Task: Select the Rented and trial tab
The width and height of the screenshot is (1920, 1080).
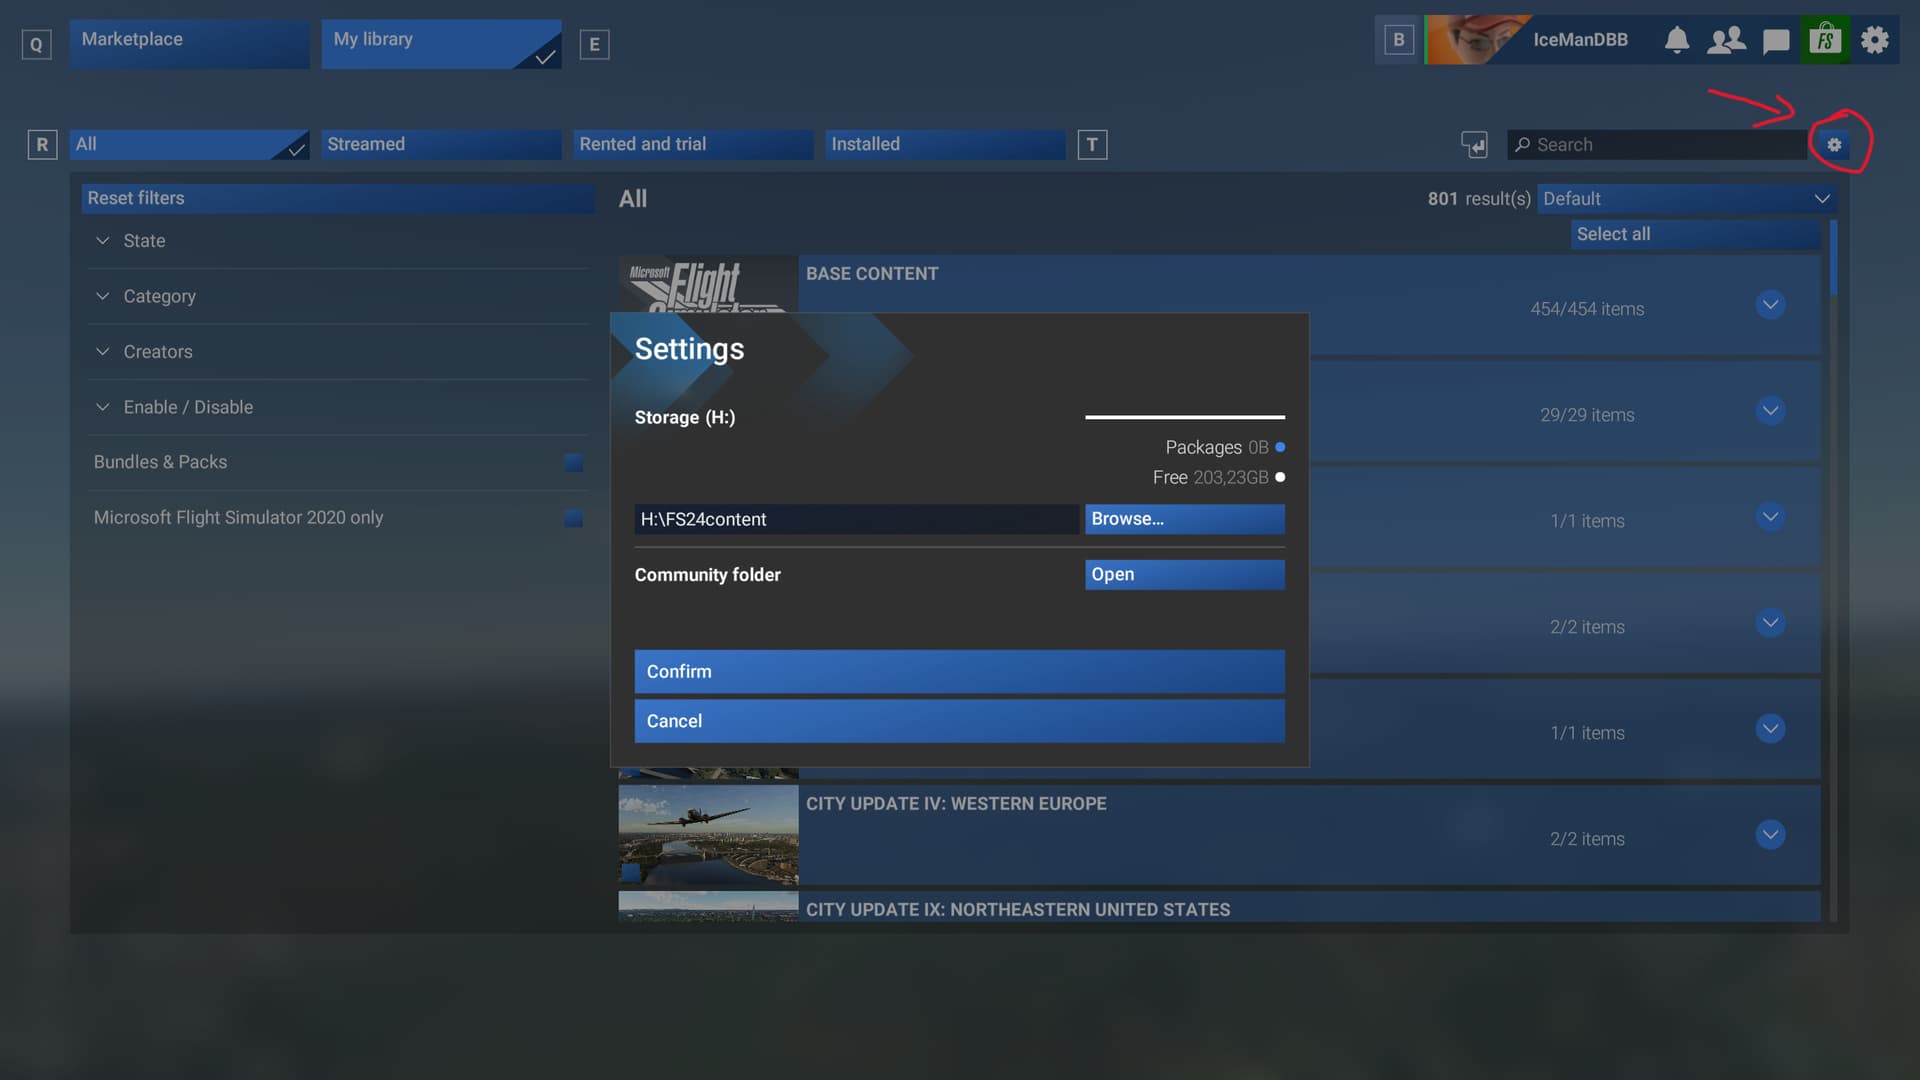Action: (693, 145)
